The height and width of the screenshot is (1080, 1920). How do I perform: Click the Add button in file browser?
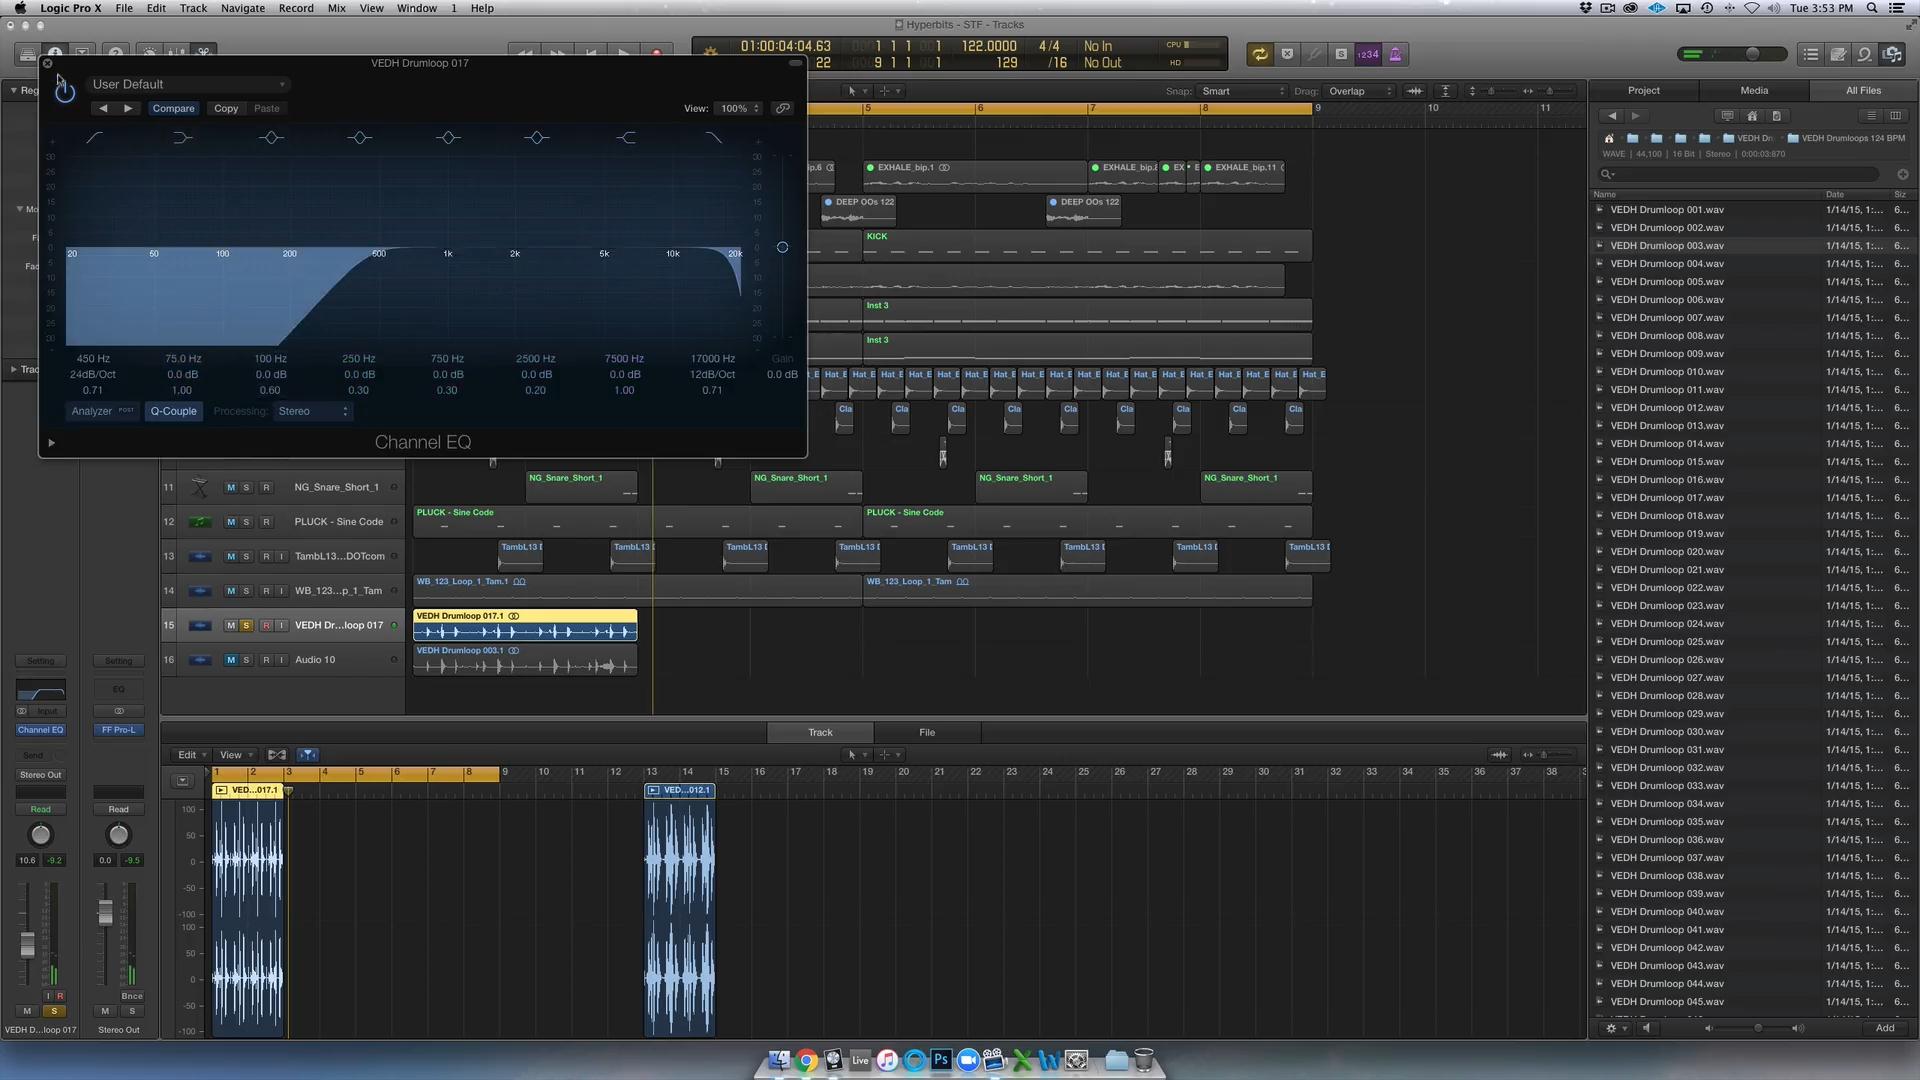1885,1028
